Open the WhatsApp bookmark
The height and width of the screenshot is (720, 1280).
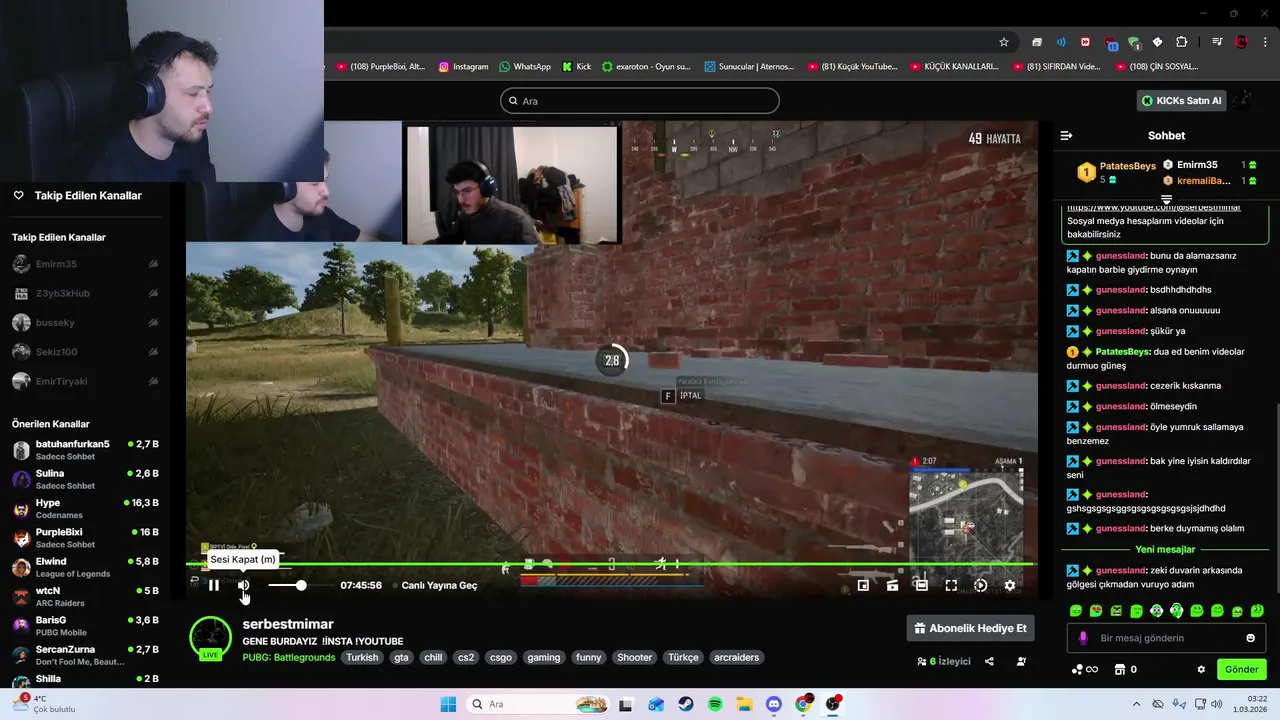click(x=524, y=67)
